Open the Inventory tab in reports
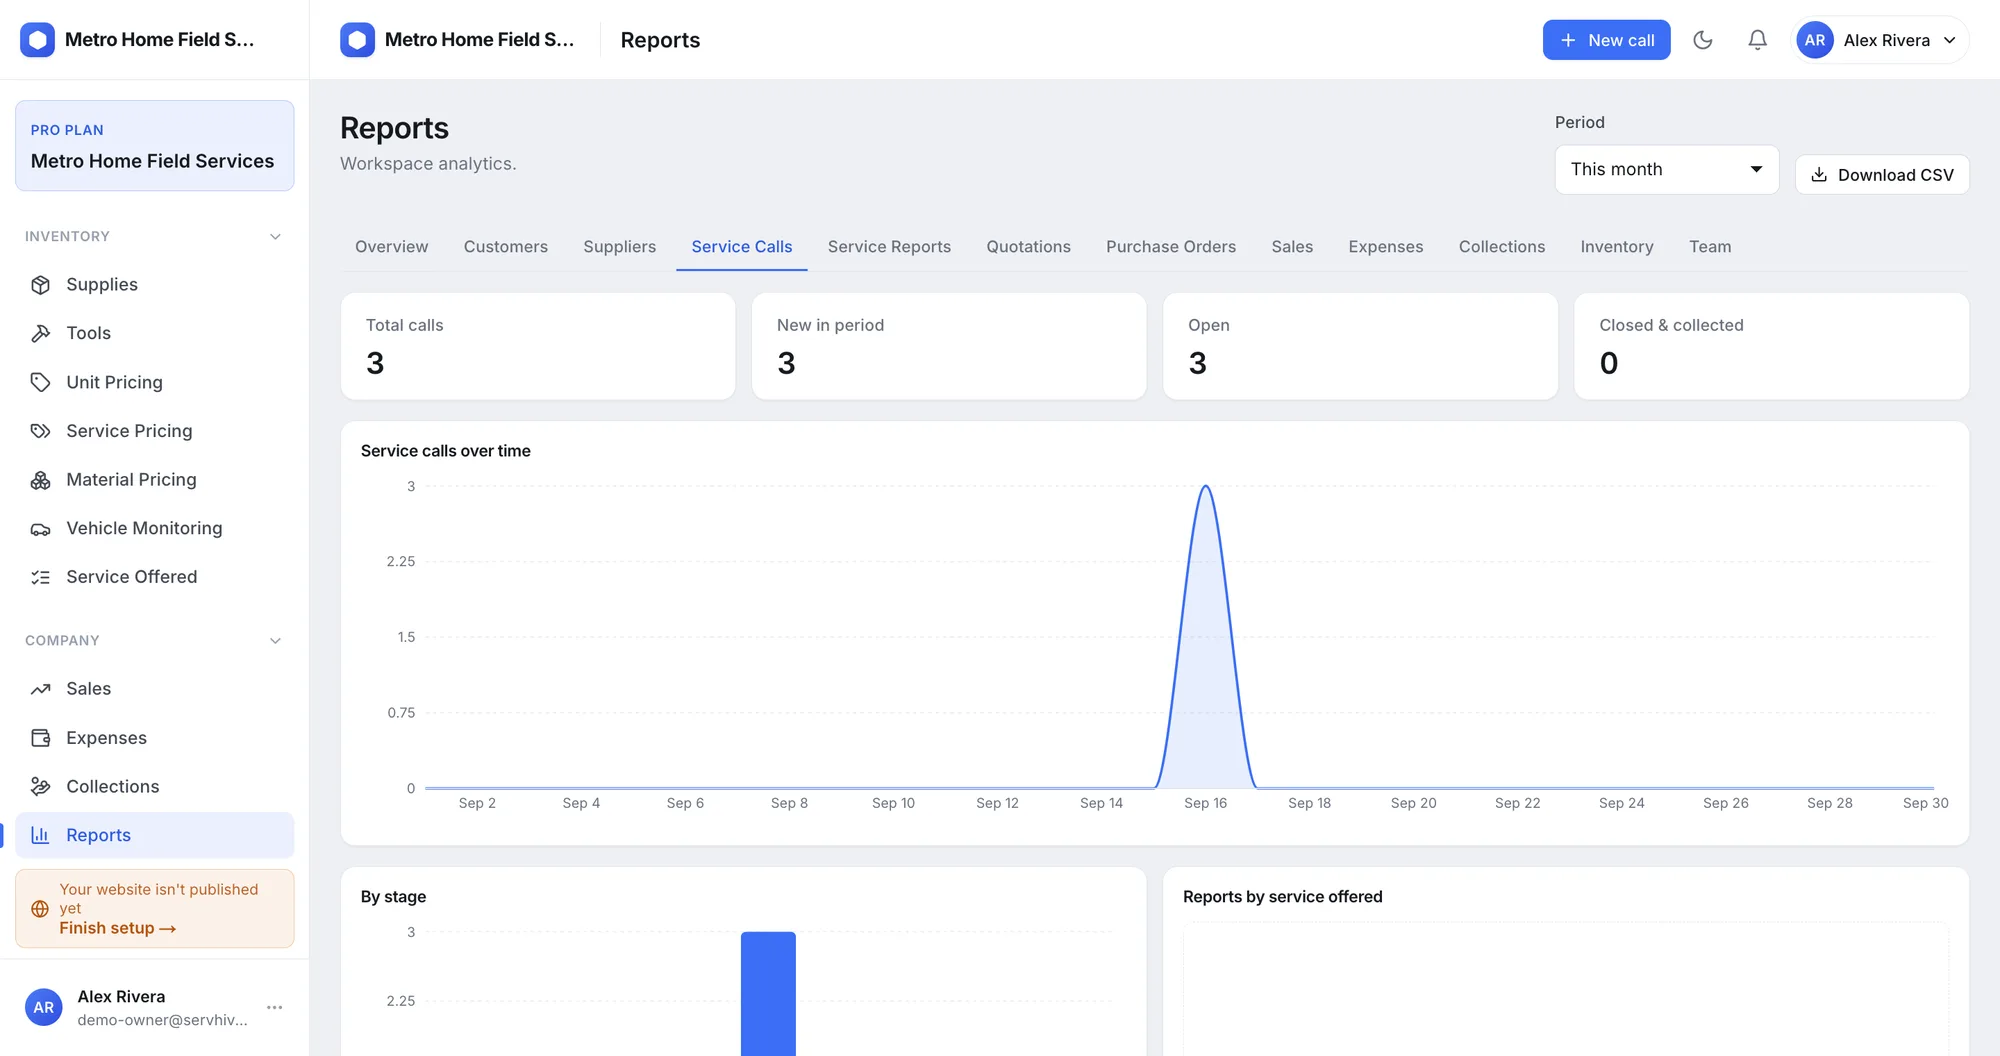The height and width of the screenshot is (1056, 2000). [1617, 247]
